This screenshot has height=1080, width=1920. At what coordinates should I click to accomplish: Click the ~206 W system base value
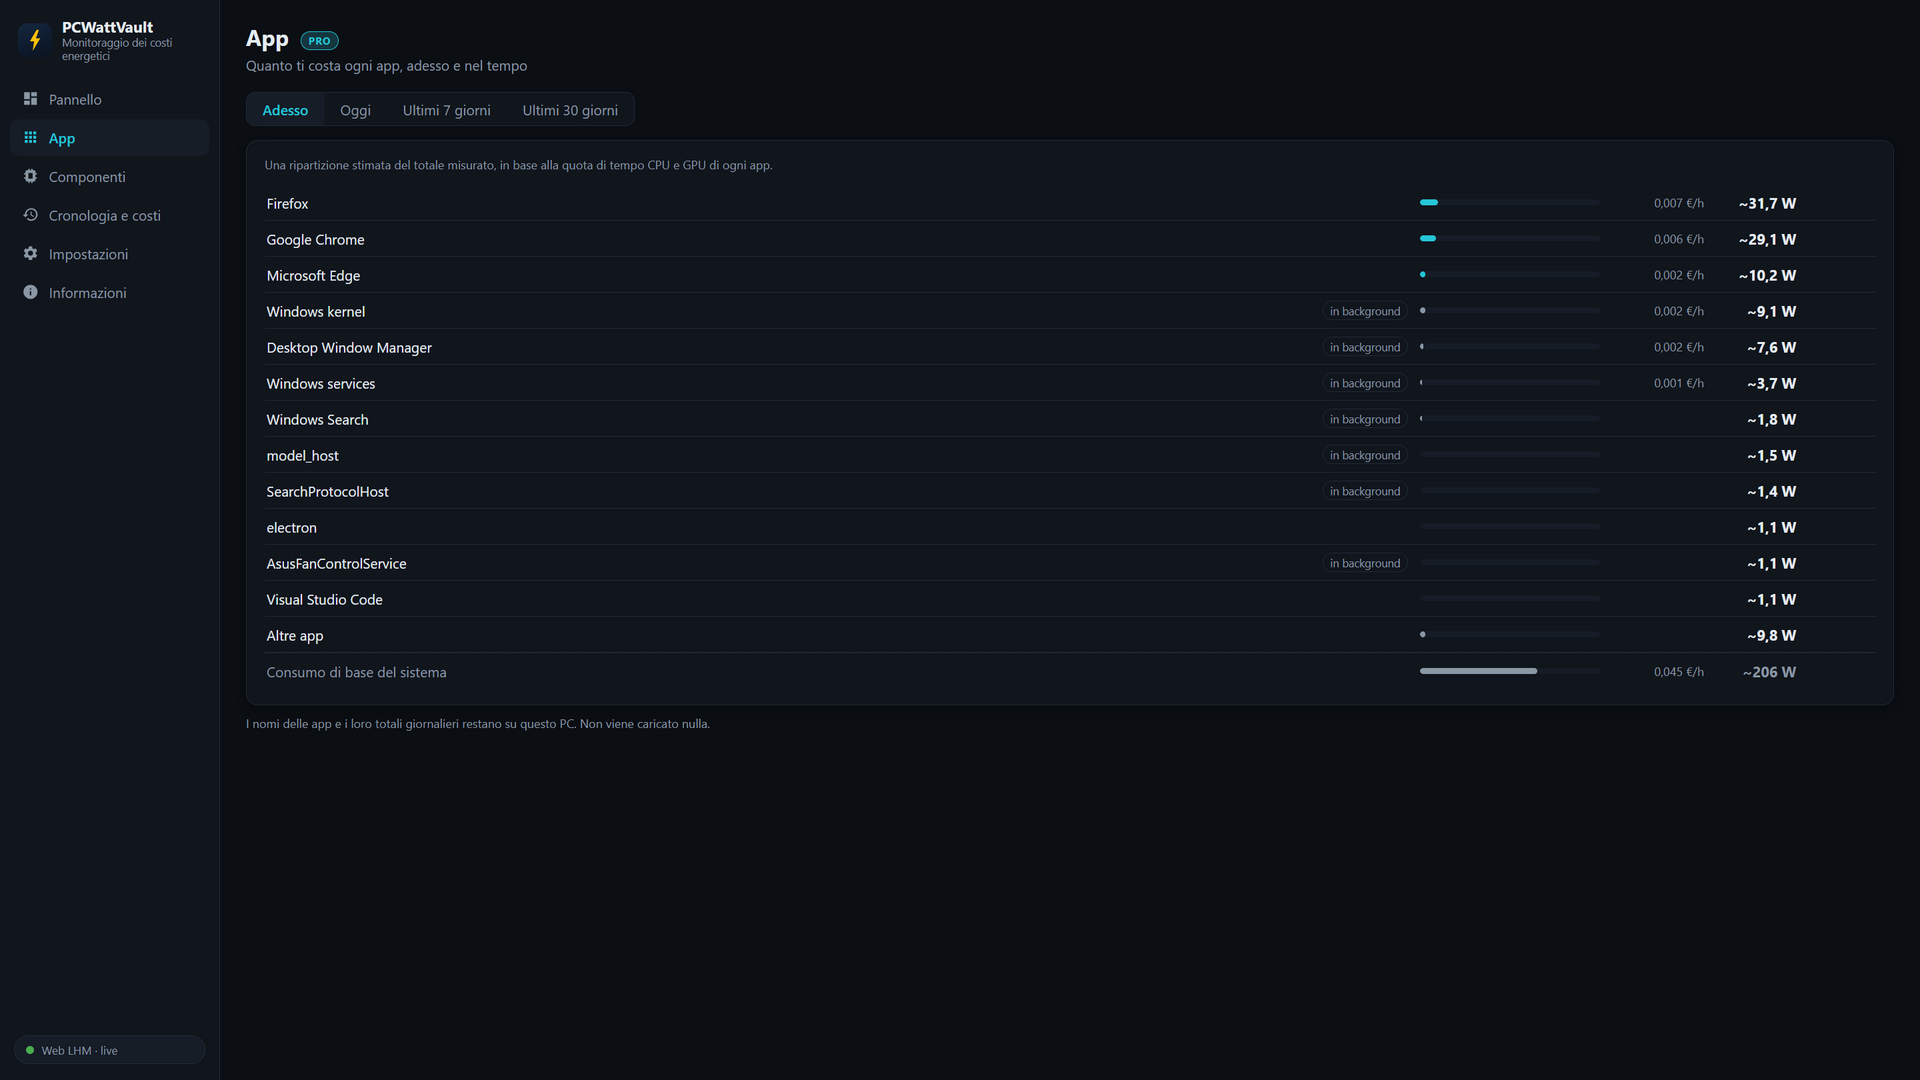1769,672
